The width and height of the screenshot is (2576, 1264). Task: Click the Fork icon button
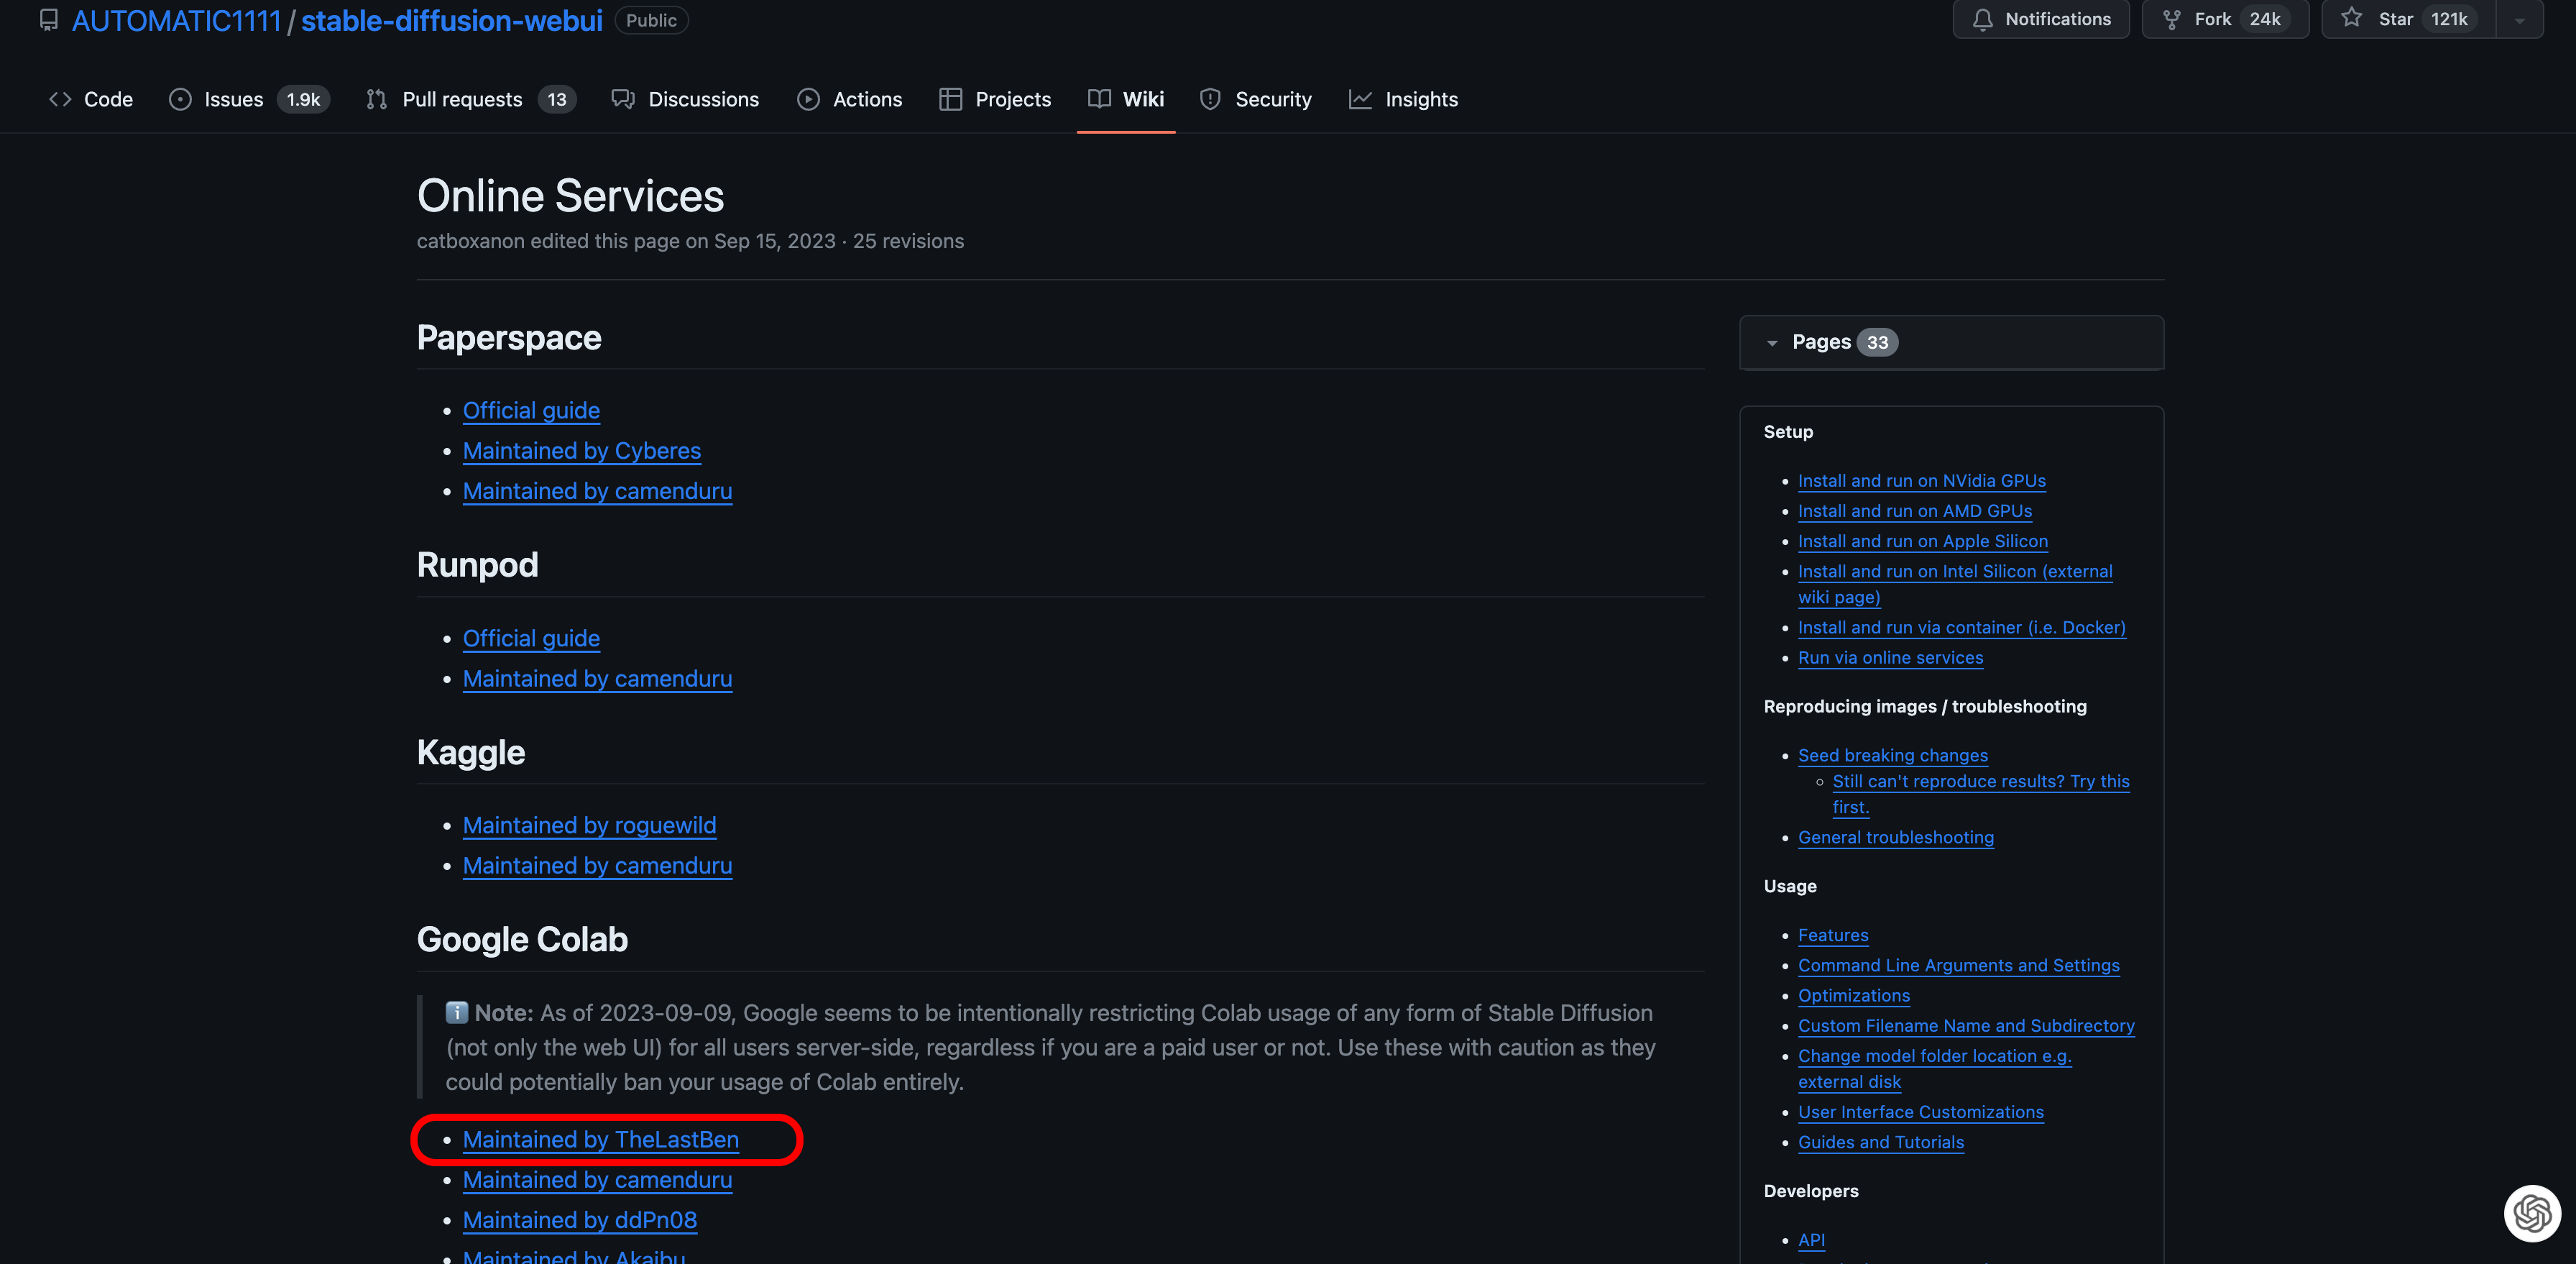point(2171,19)
